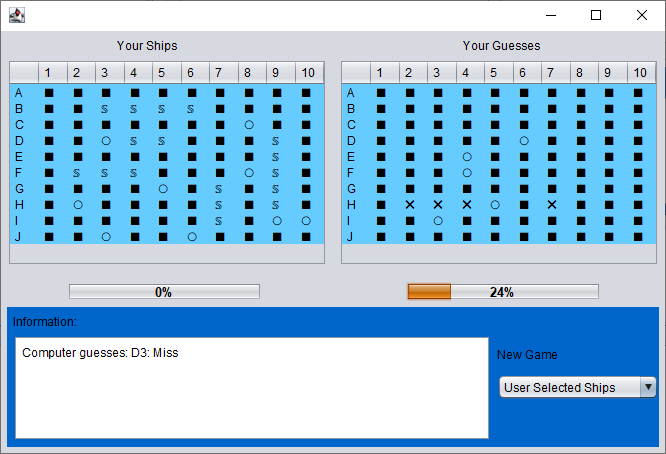666x454 pixels.
Task: Click the application icon in title bar
Action: click(x=16, y=15)
